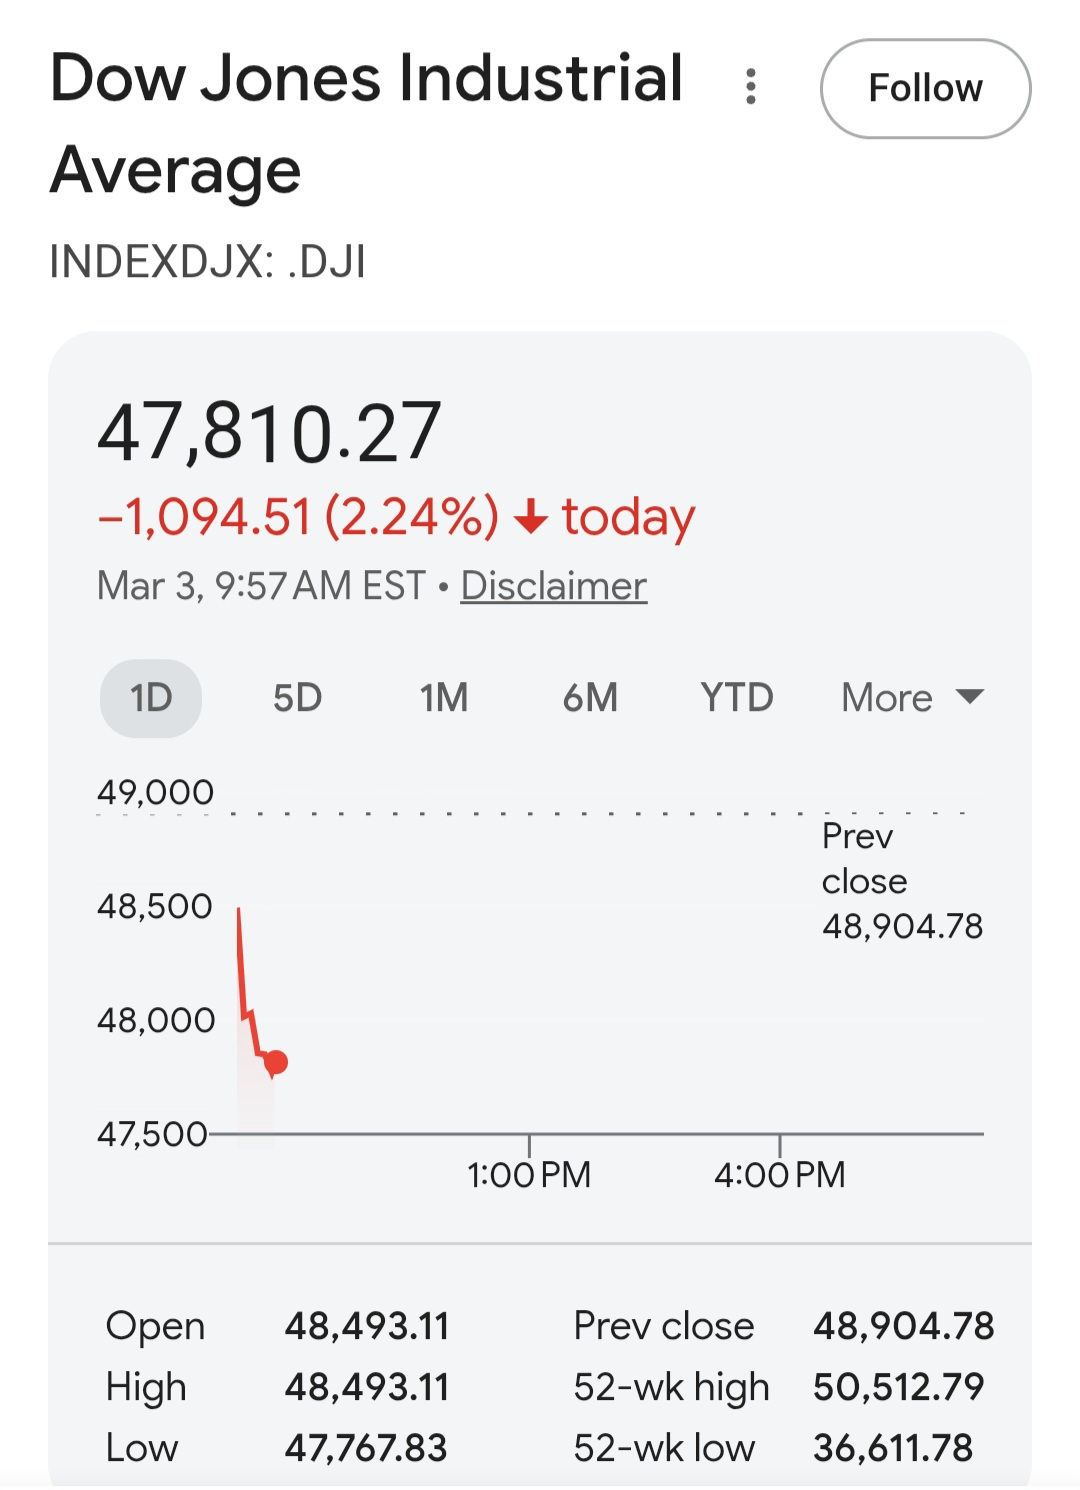Select the 6M time range tab
1080x1490 pixels.
(590, 698)
